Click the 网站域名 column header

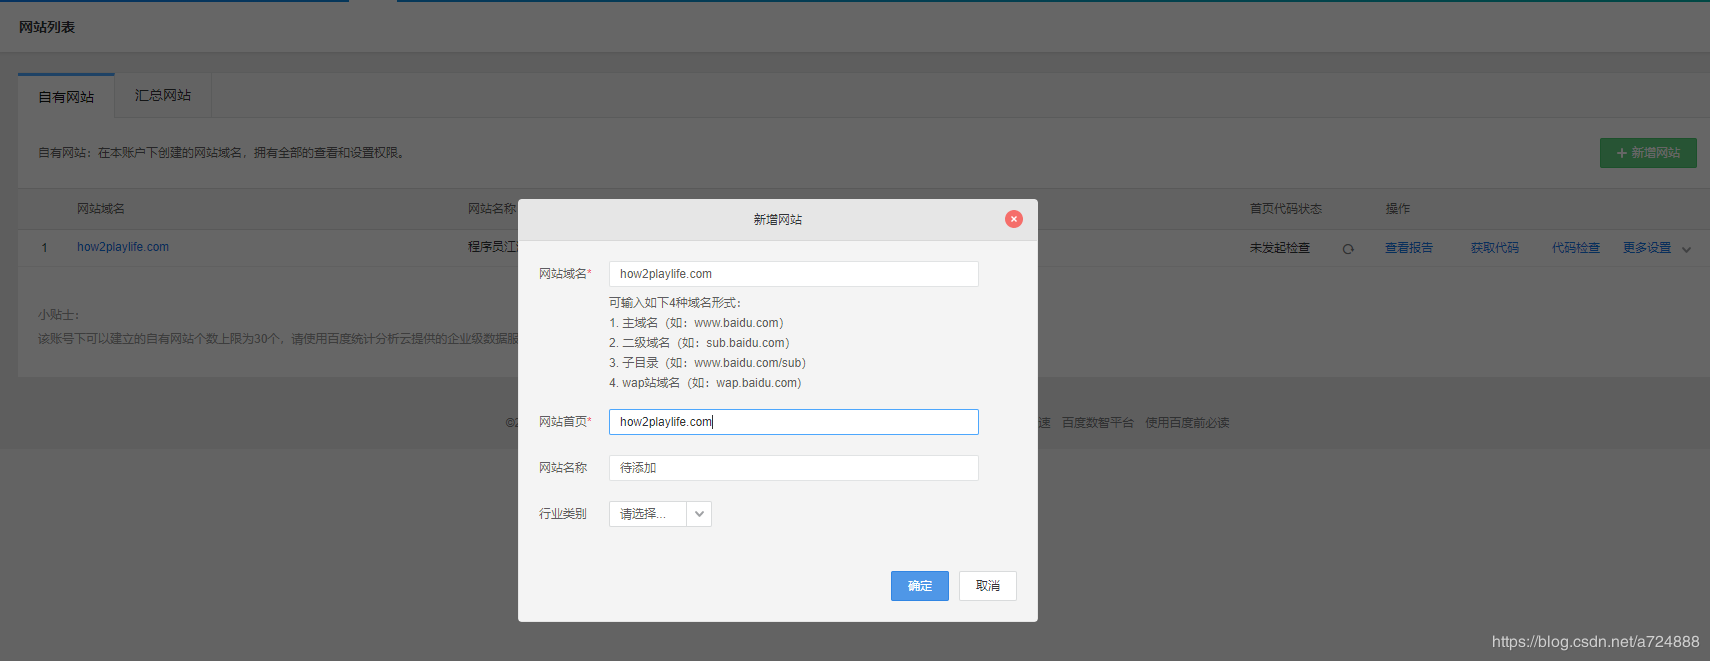[101, 209]
